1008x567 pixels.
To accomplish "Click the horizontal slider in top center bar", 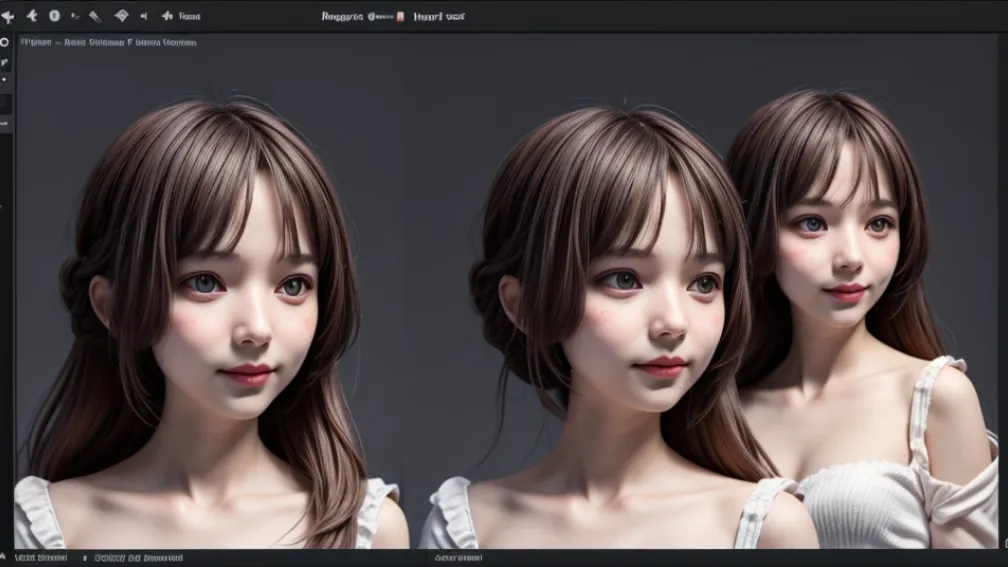I will point(380,16).
